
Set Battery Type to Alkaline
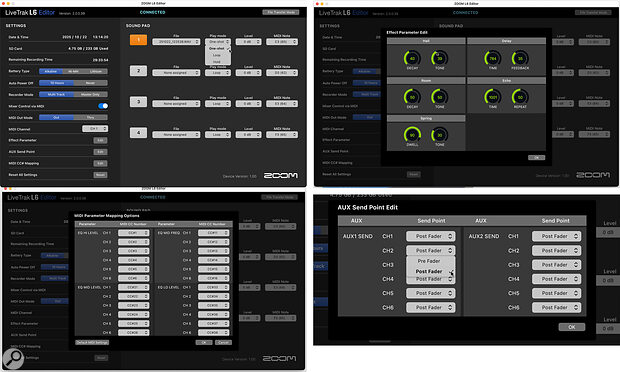[x=51, y=72]
